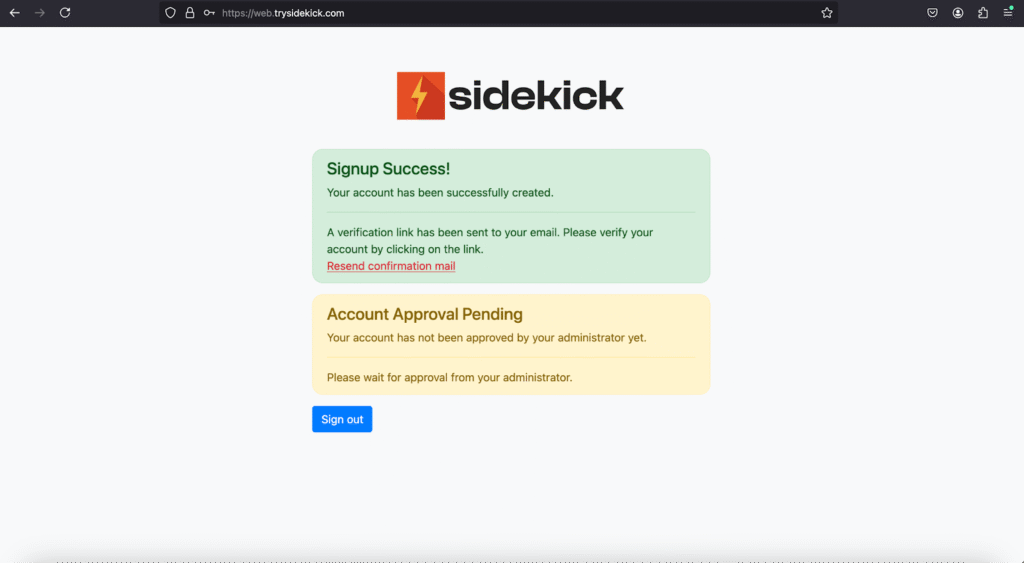Open the Extensions puzzle-piece panel
Screen dimensions: 1024x563
click(x=983, y=13)
